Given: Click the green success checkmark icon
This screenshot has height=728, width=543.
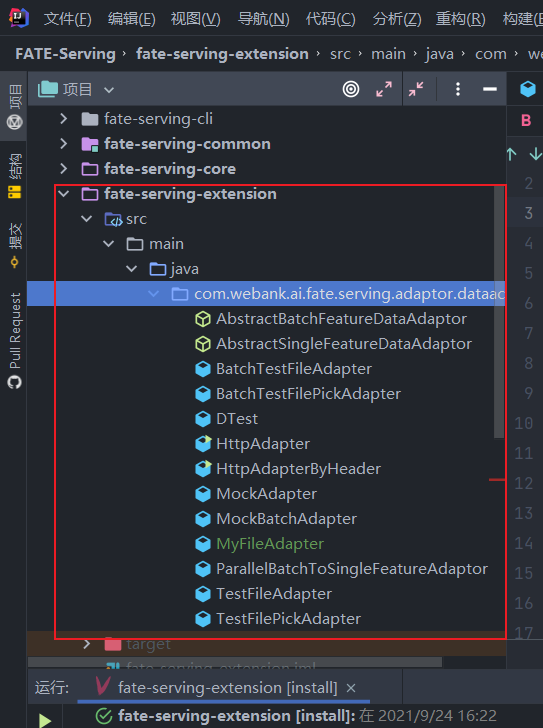Looking at the screenshot, I should tap(103, 716).
